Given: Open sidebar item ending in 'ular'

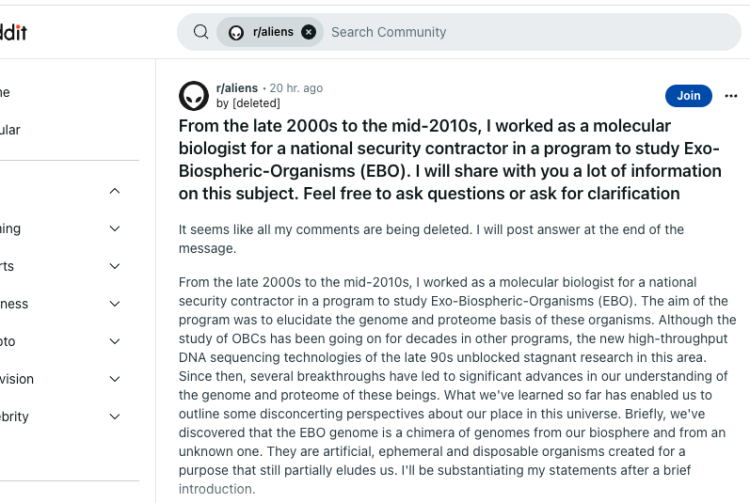Looking at the screenshot, I should tap(11, 130).
